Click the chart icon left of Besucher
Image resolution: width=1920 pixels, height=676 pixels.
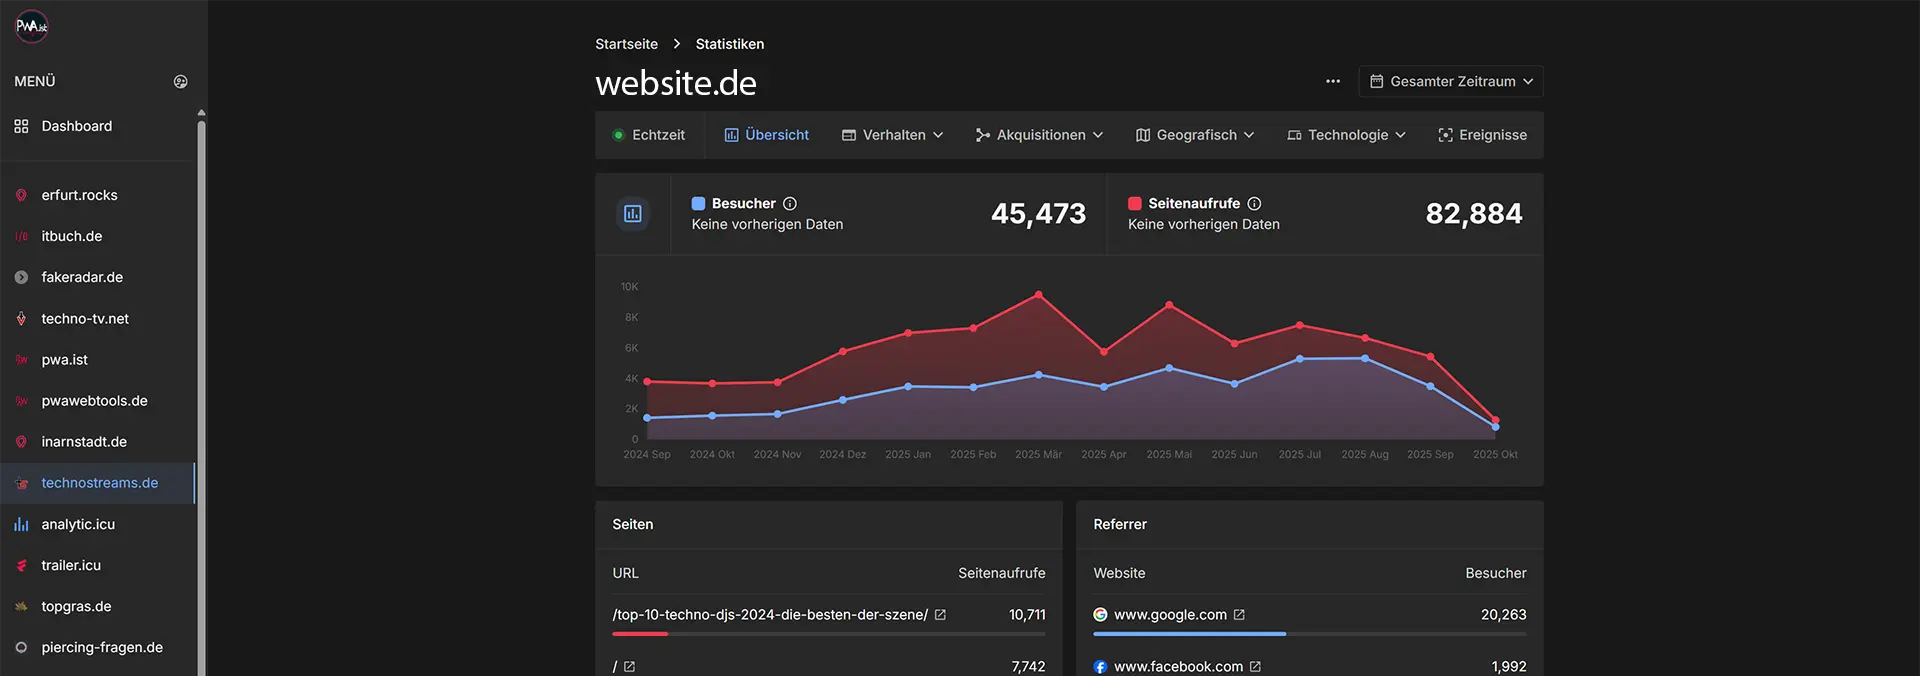[x=632, y=214]
